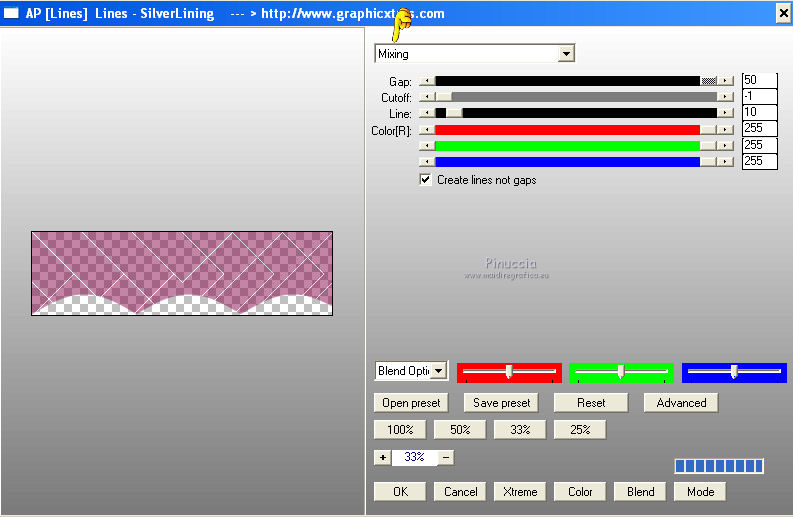The width and height of the screenshot is (793, 517).
Task: Uncheck Create lines not gaps checkbox
Action: click(425, 180)
